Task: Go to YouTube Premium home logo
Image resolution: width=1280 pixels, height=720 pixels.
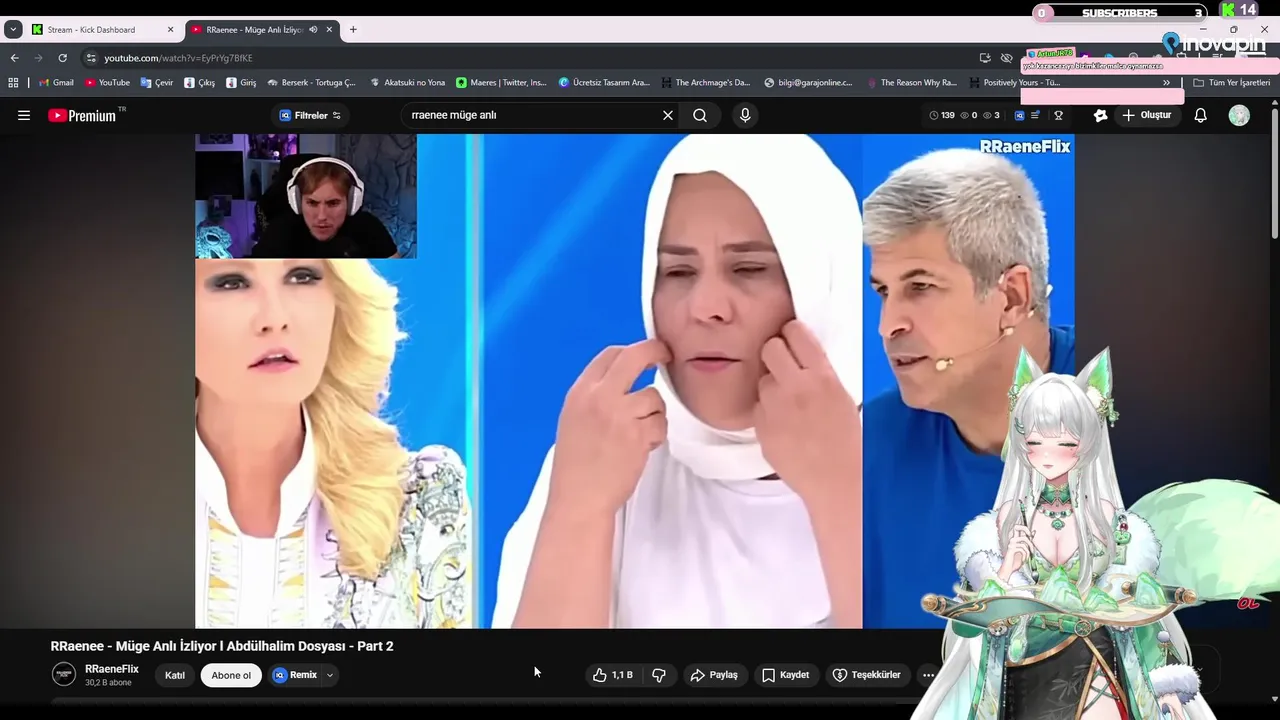Action: click(82, 115)
